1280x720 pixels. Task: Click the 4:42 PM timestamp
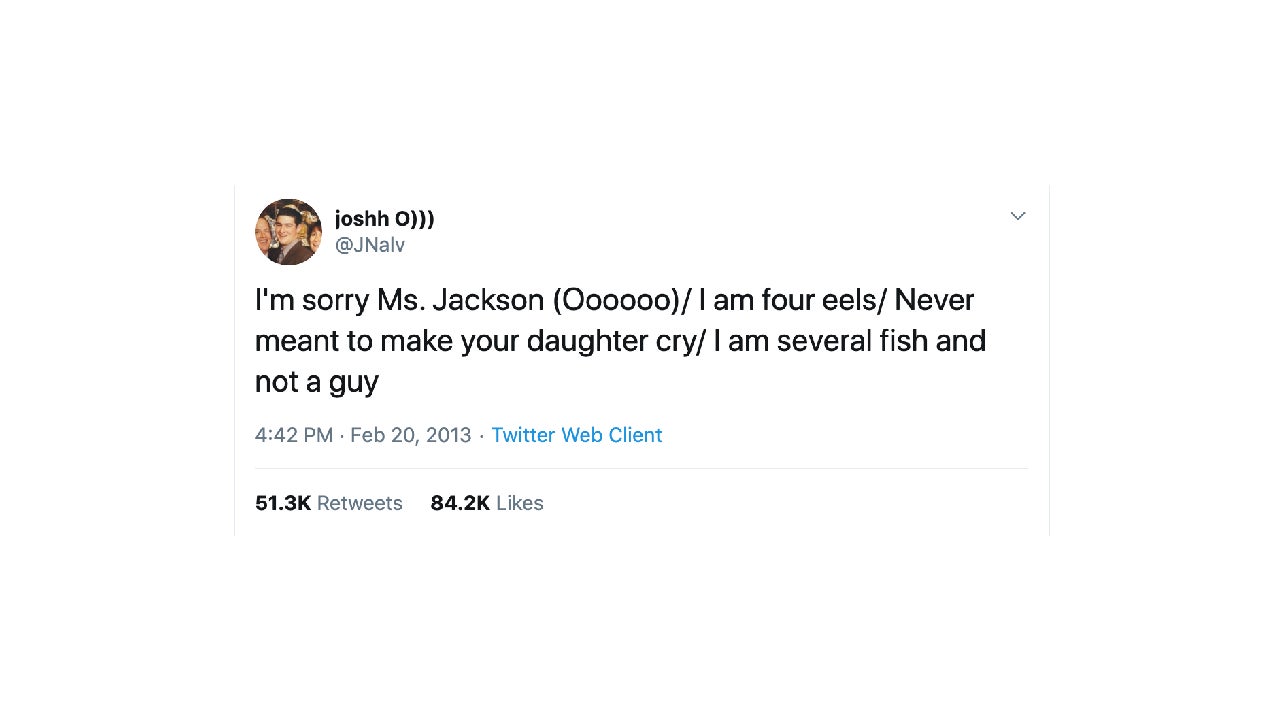click(294, 435)
